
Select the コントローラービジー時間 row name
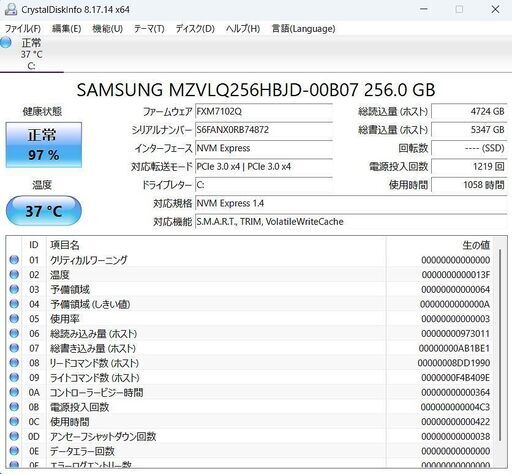click(96, 392)
